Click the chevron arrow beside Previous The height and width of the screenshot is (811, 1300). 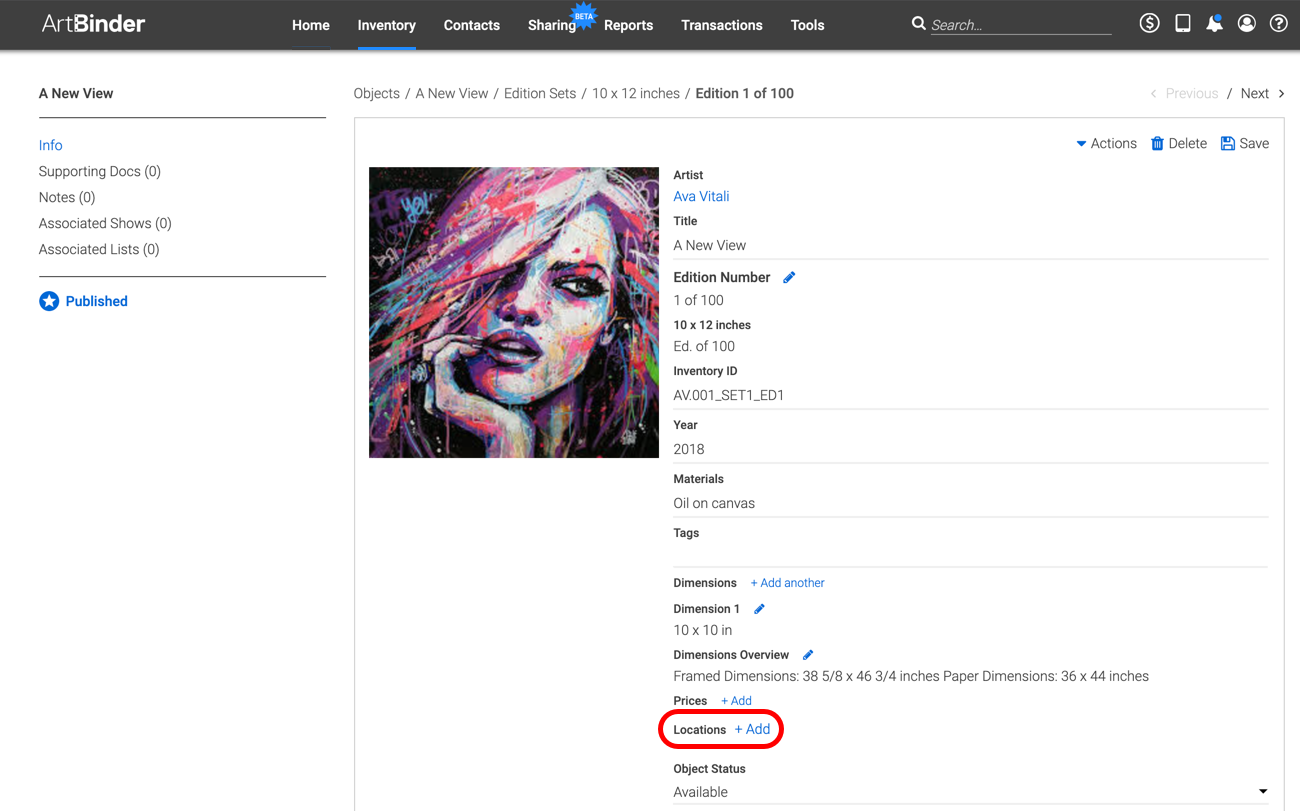(x=1153, y=93)
